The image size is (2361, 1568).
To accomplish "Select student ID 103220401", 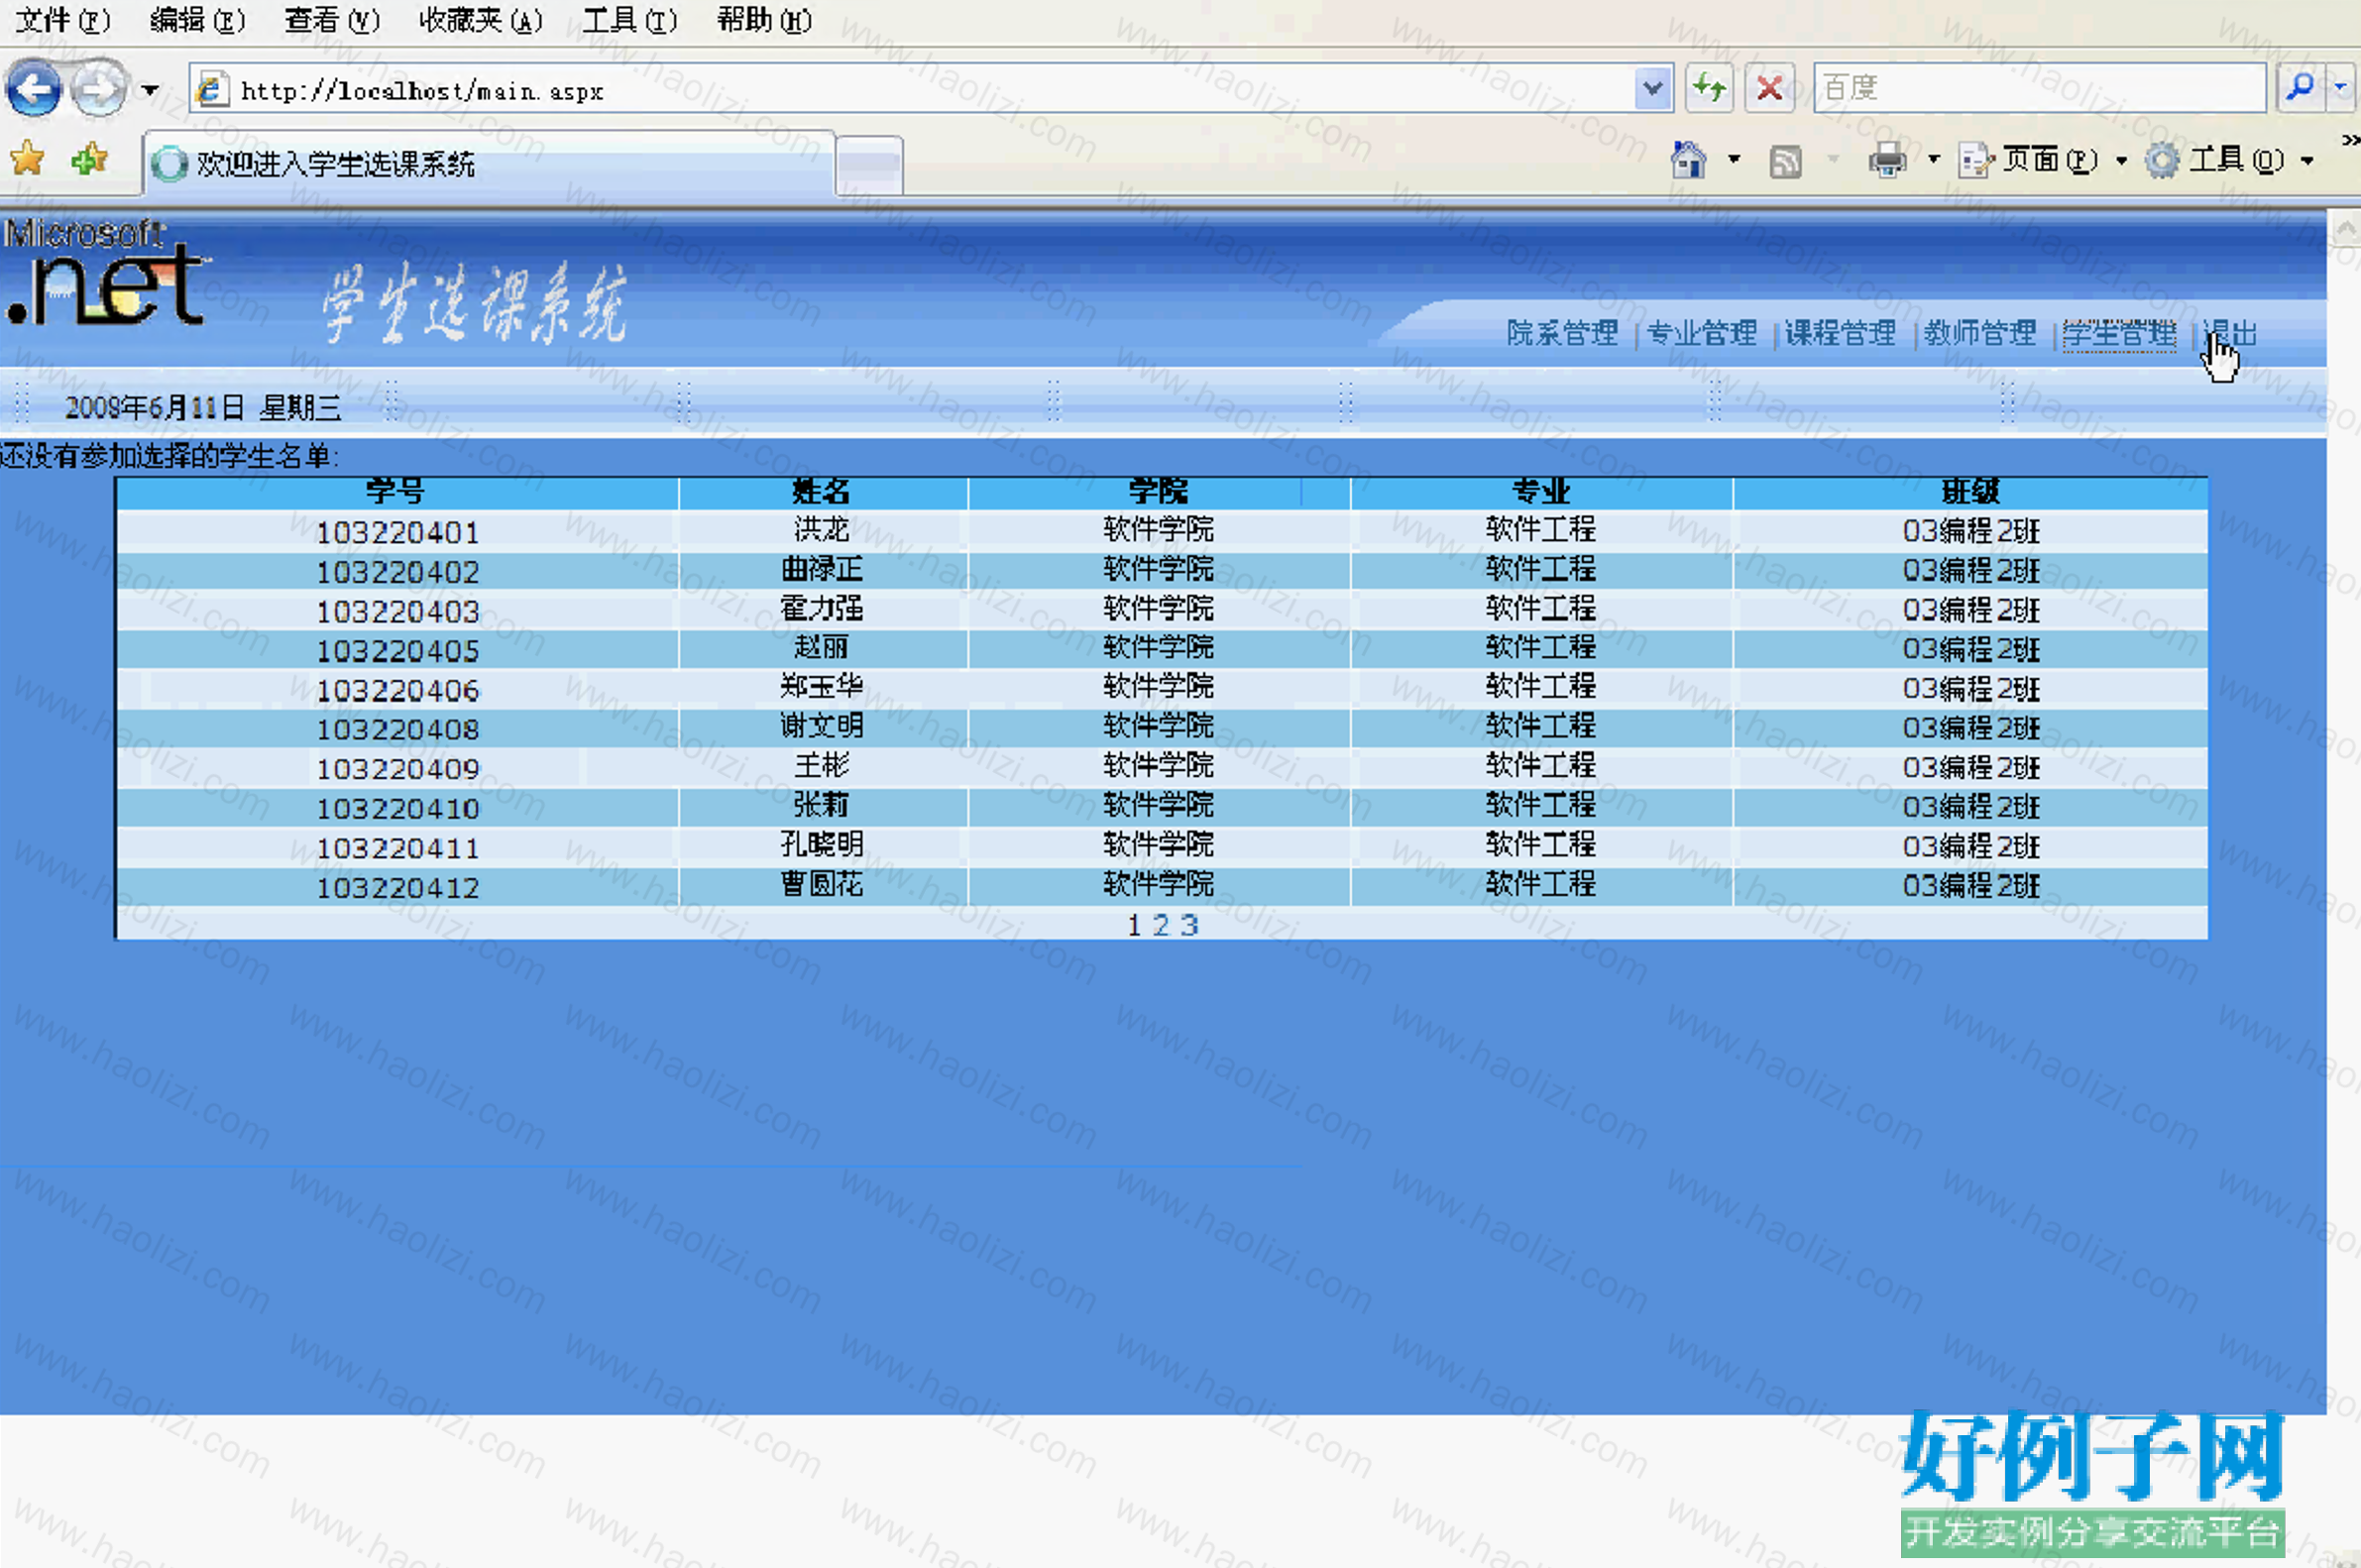I will click(398, 533).
